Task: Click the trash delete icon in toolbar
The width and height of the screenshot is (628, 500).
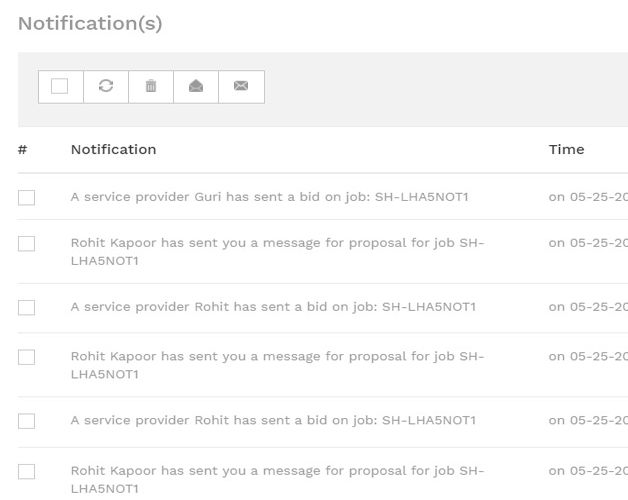Action: point(150,87)
